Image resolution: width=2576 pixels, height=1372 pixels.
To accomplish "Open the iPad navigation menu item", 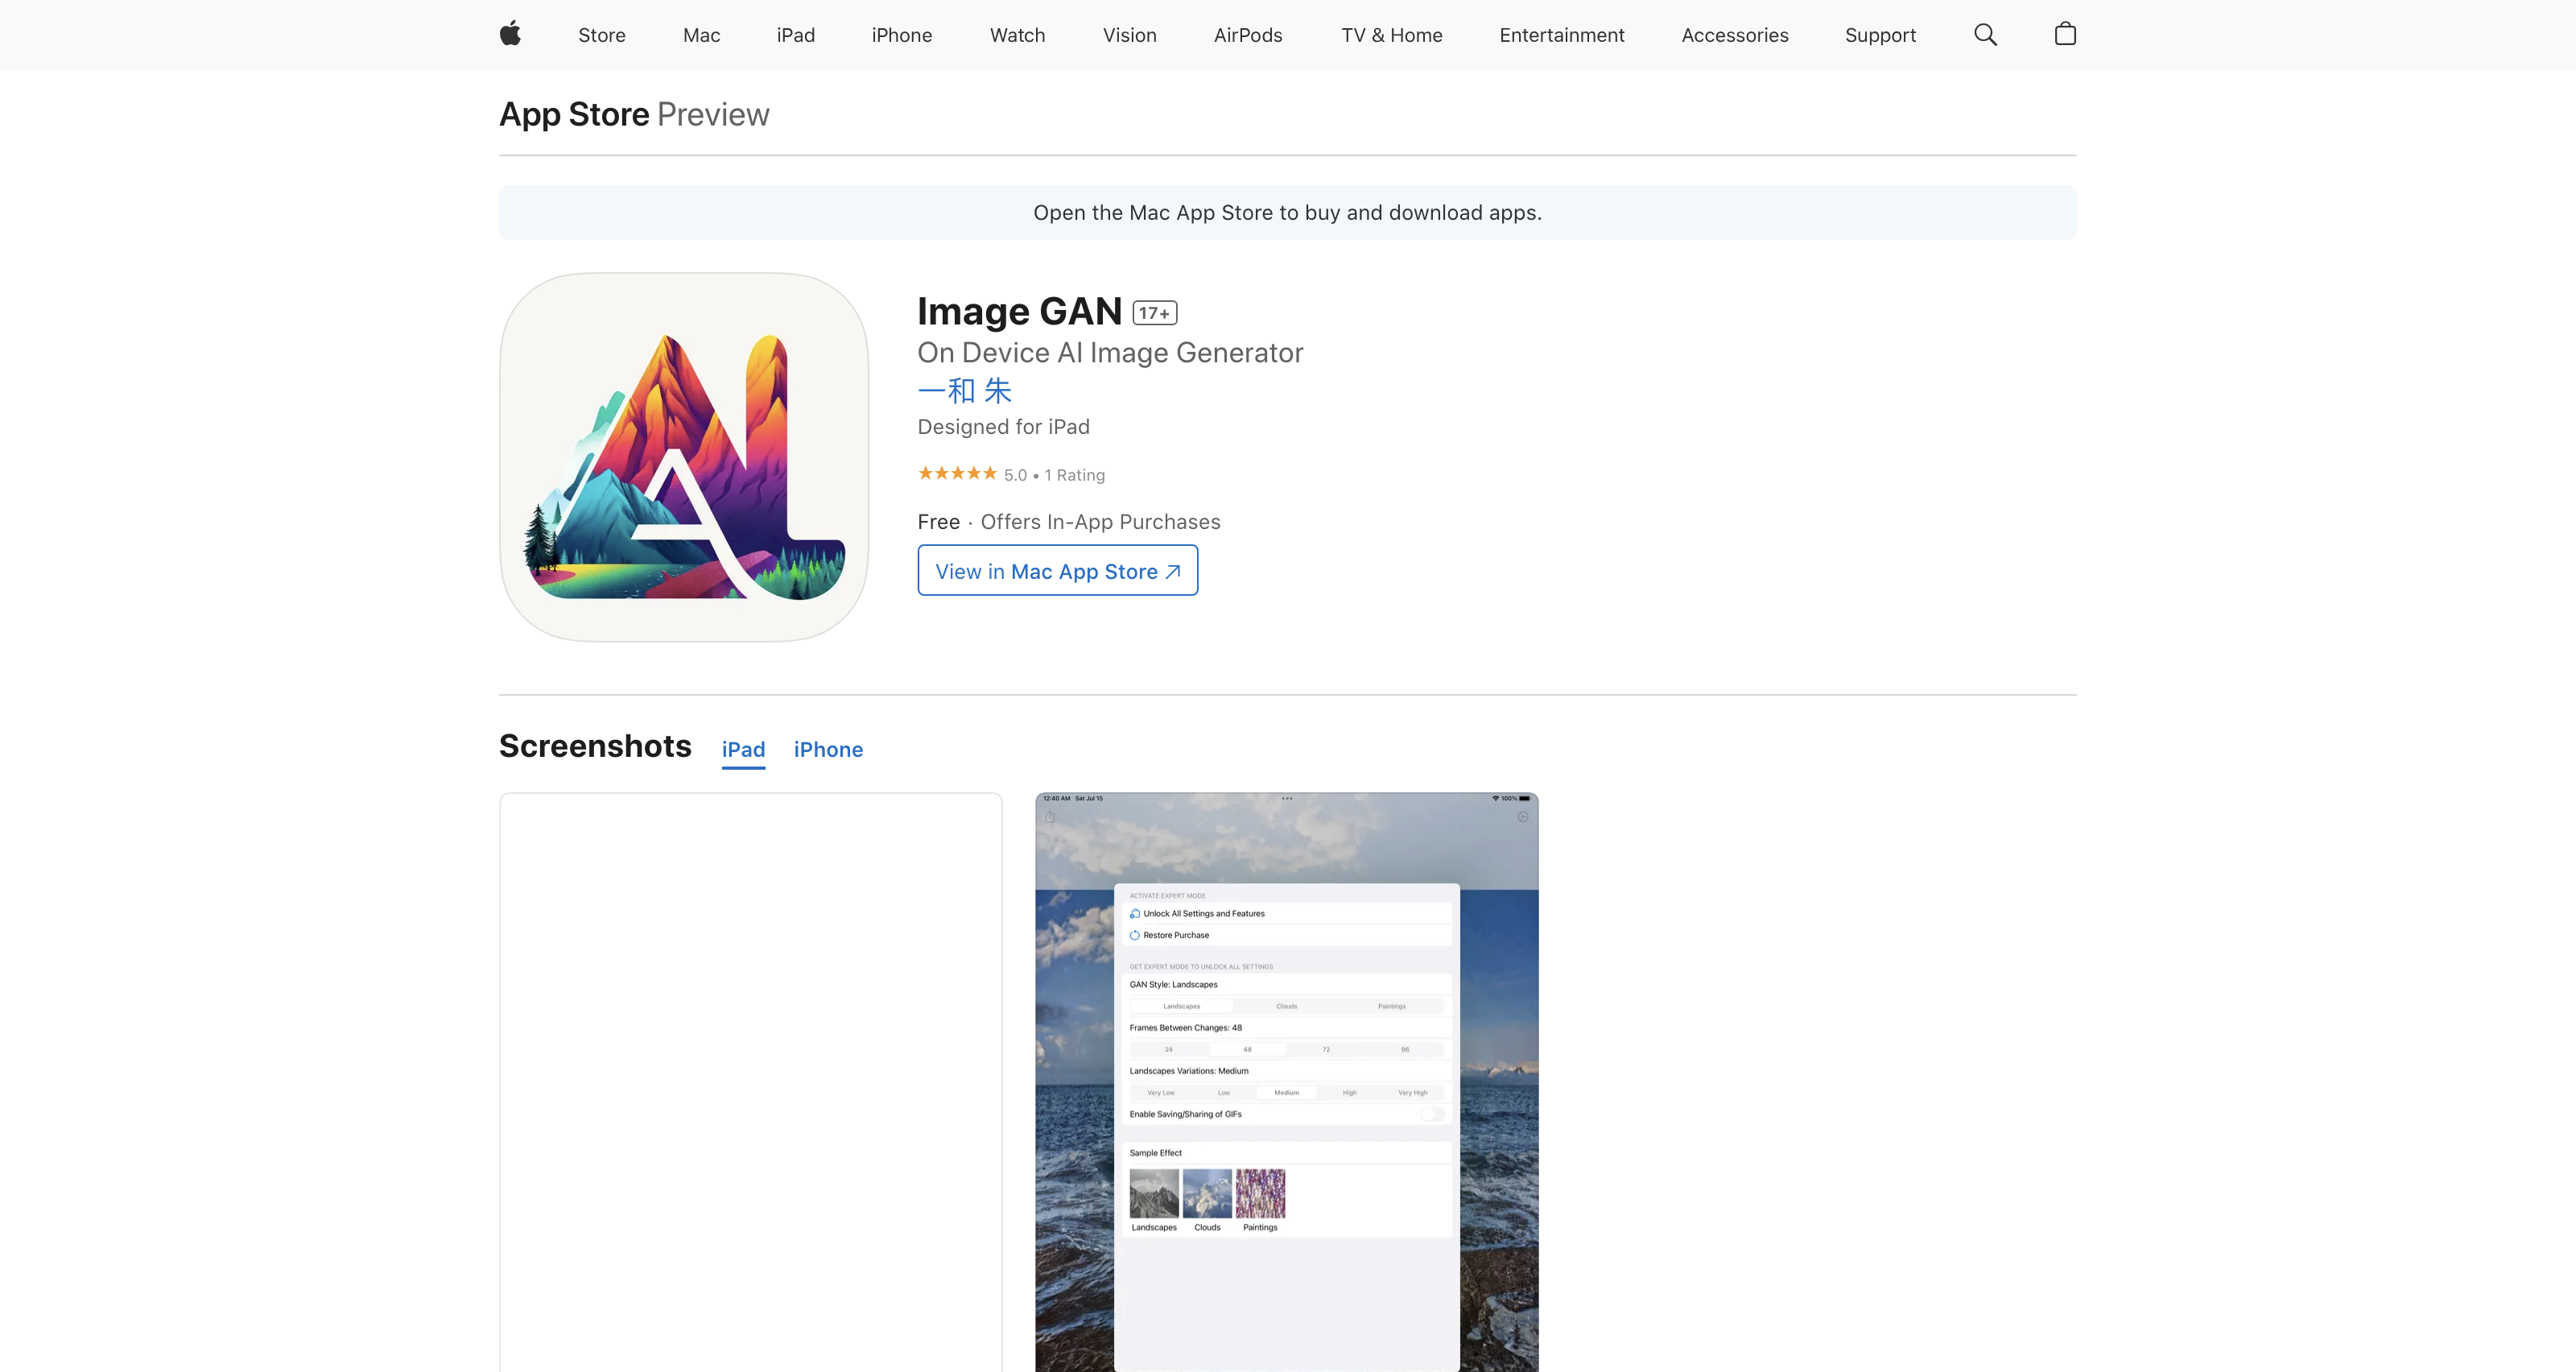I will pos(796,35).
